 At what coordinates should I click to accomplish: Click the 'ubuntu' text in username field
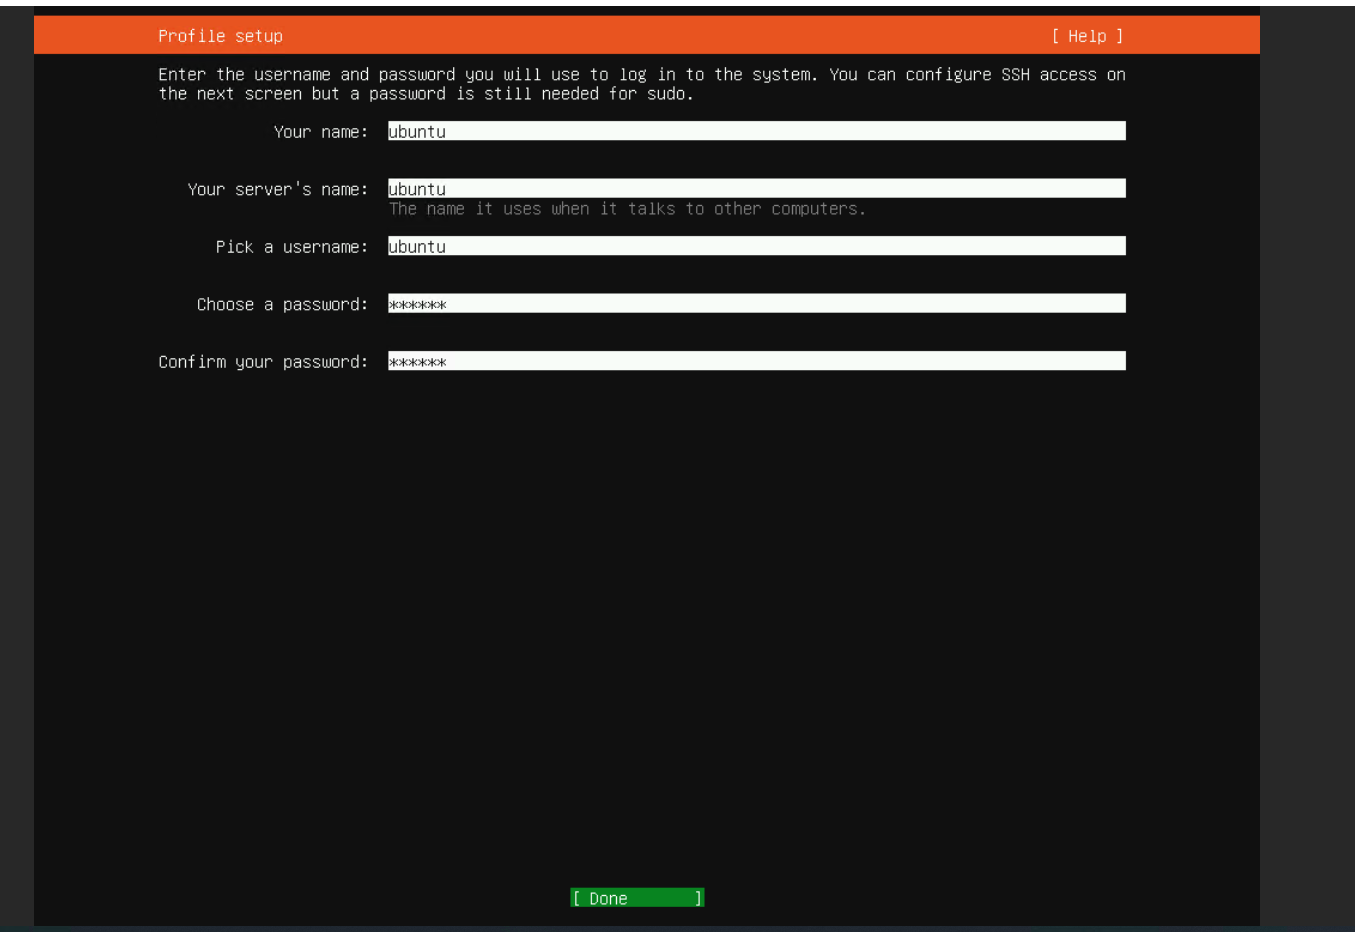click(417, 247)
